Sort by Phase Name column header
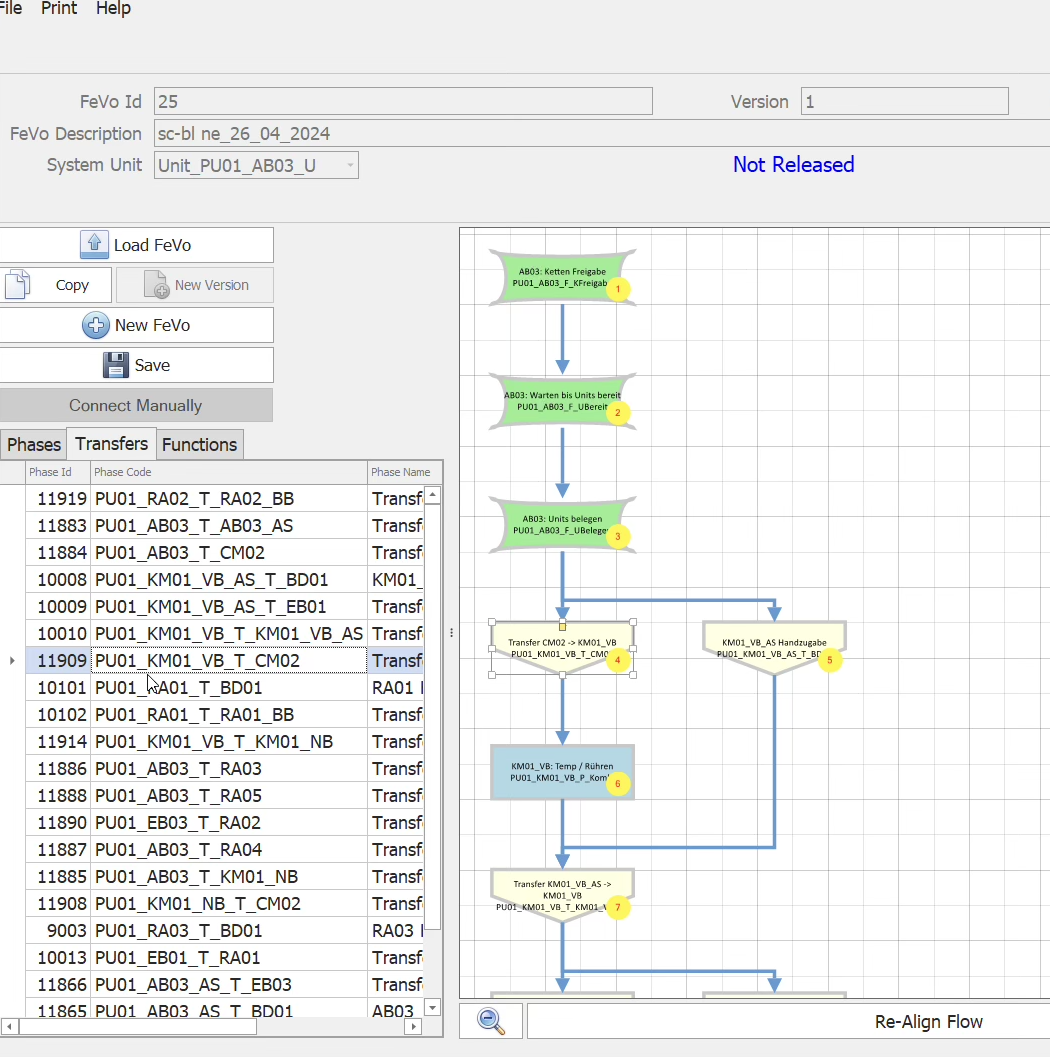 [x=404, y=472]
